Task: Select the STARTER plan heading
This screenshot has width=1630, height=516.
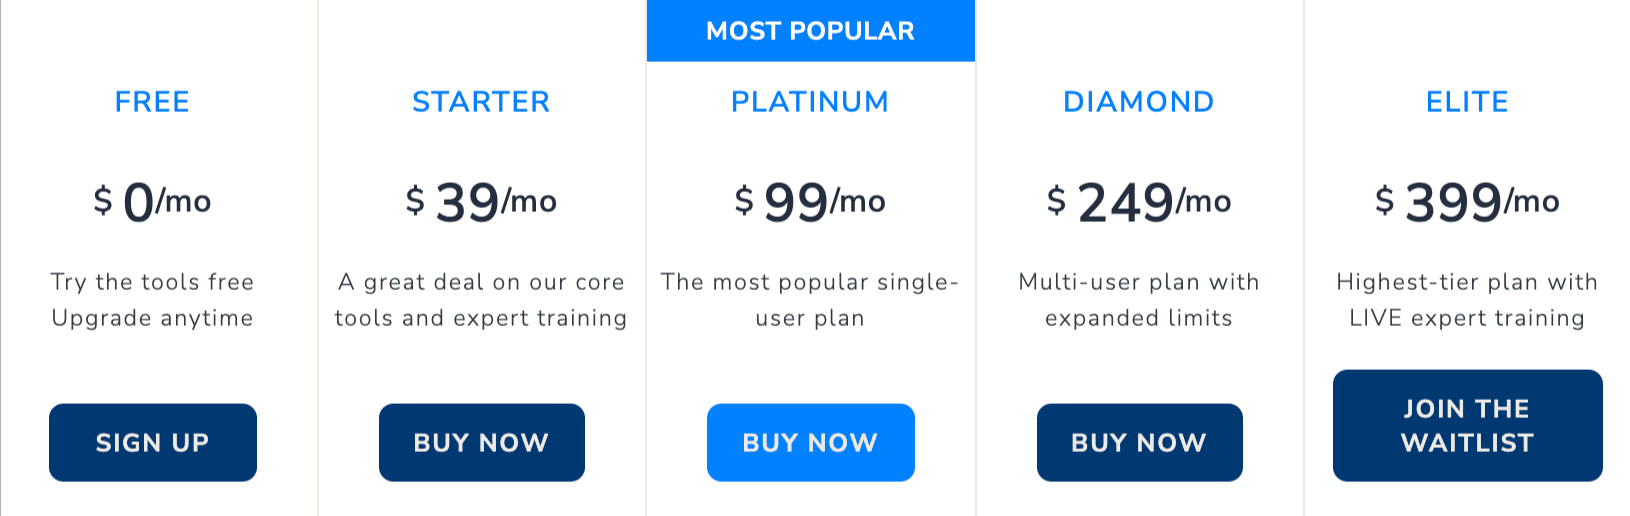Action: point(481,102)
